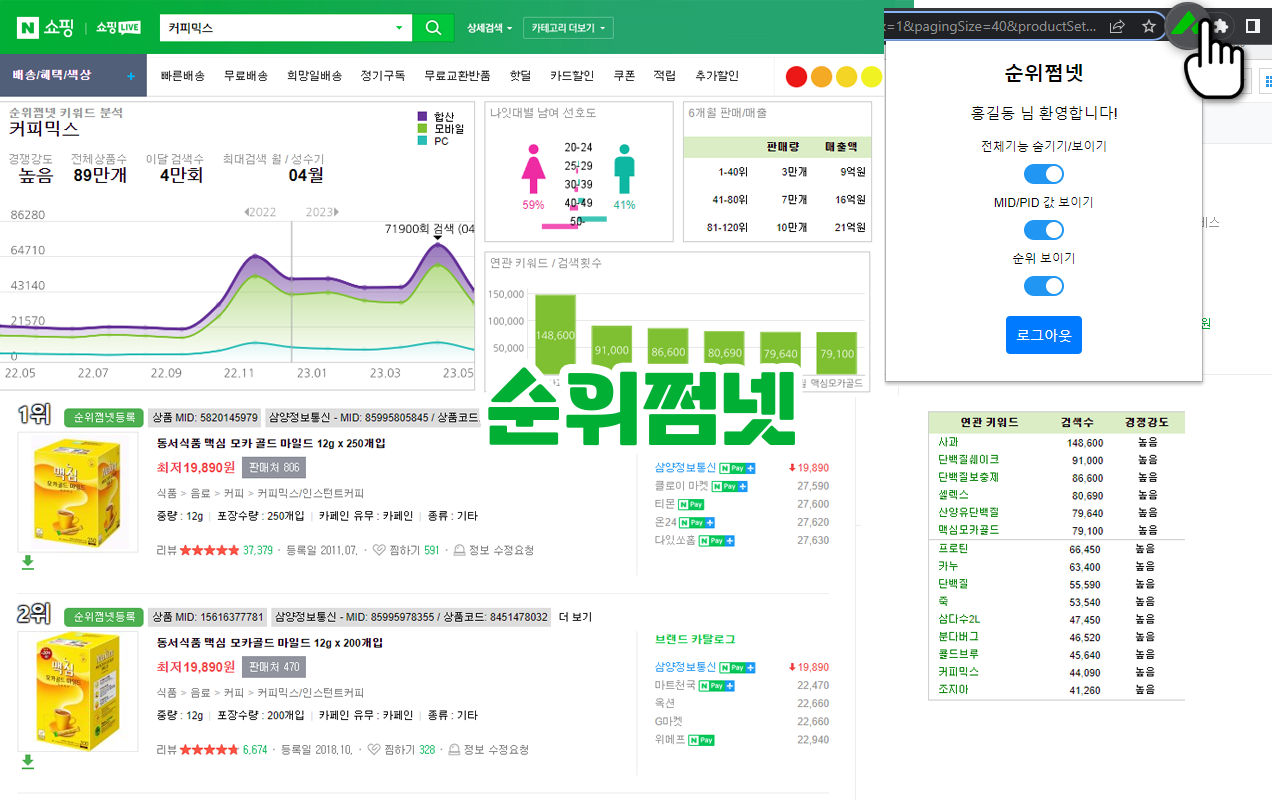Screen dimensions: 1280x800
Task: Click 단백질쉐이크 in the related keyword table
Action: (968, 459)
